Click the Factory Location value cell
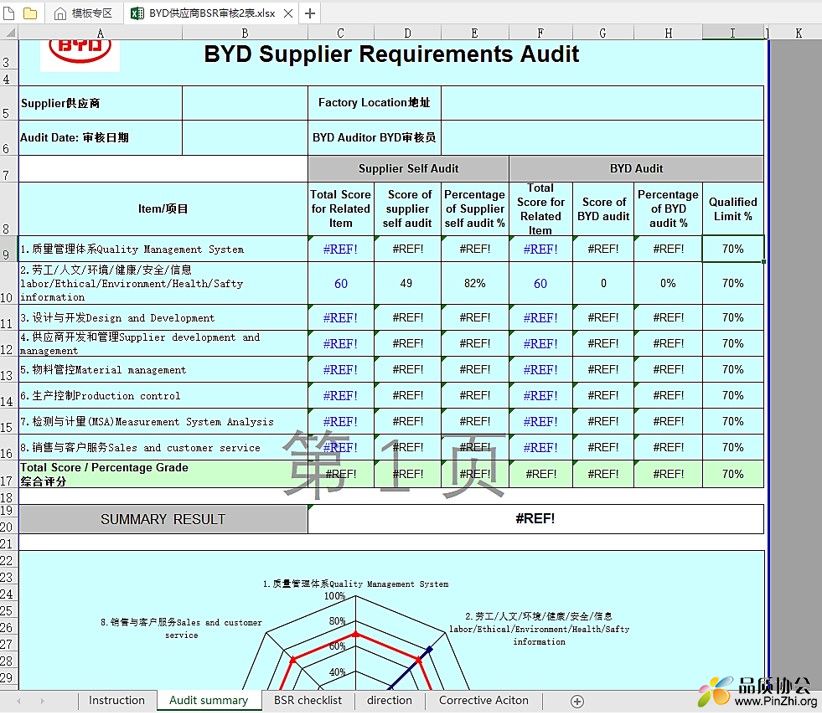The width and height of the screenshot is (822, 713). click(602, 103)
